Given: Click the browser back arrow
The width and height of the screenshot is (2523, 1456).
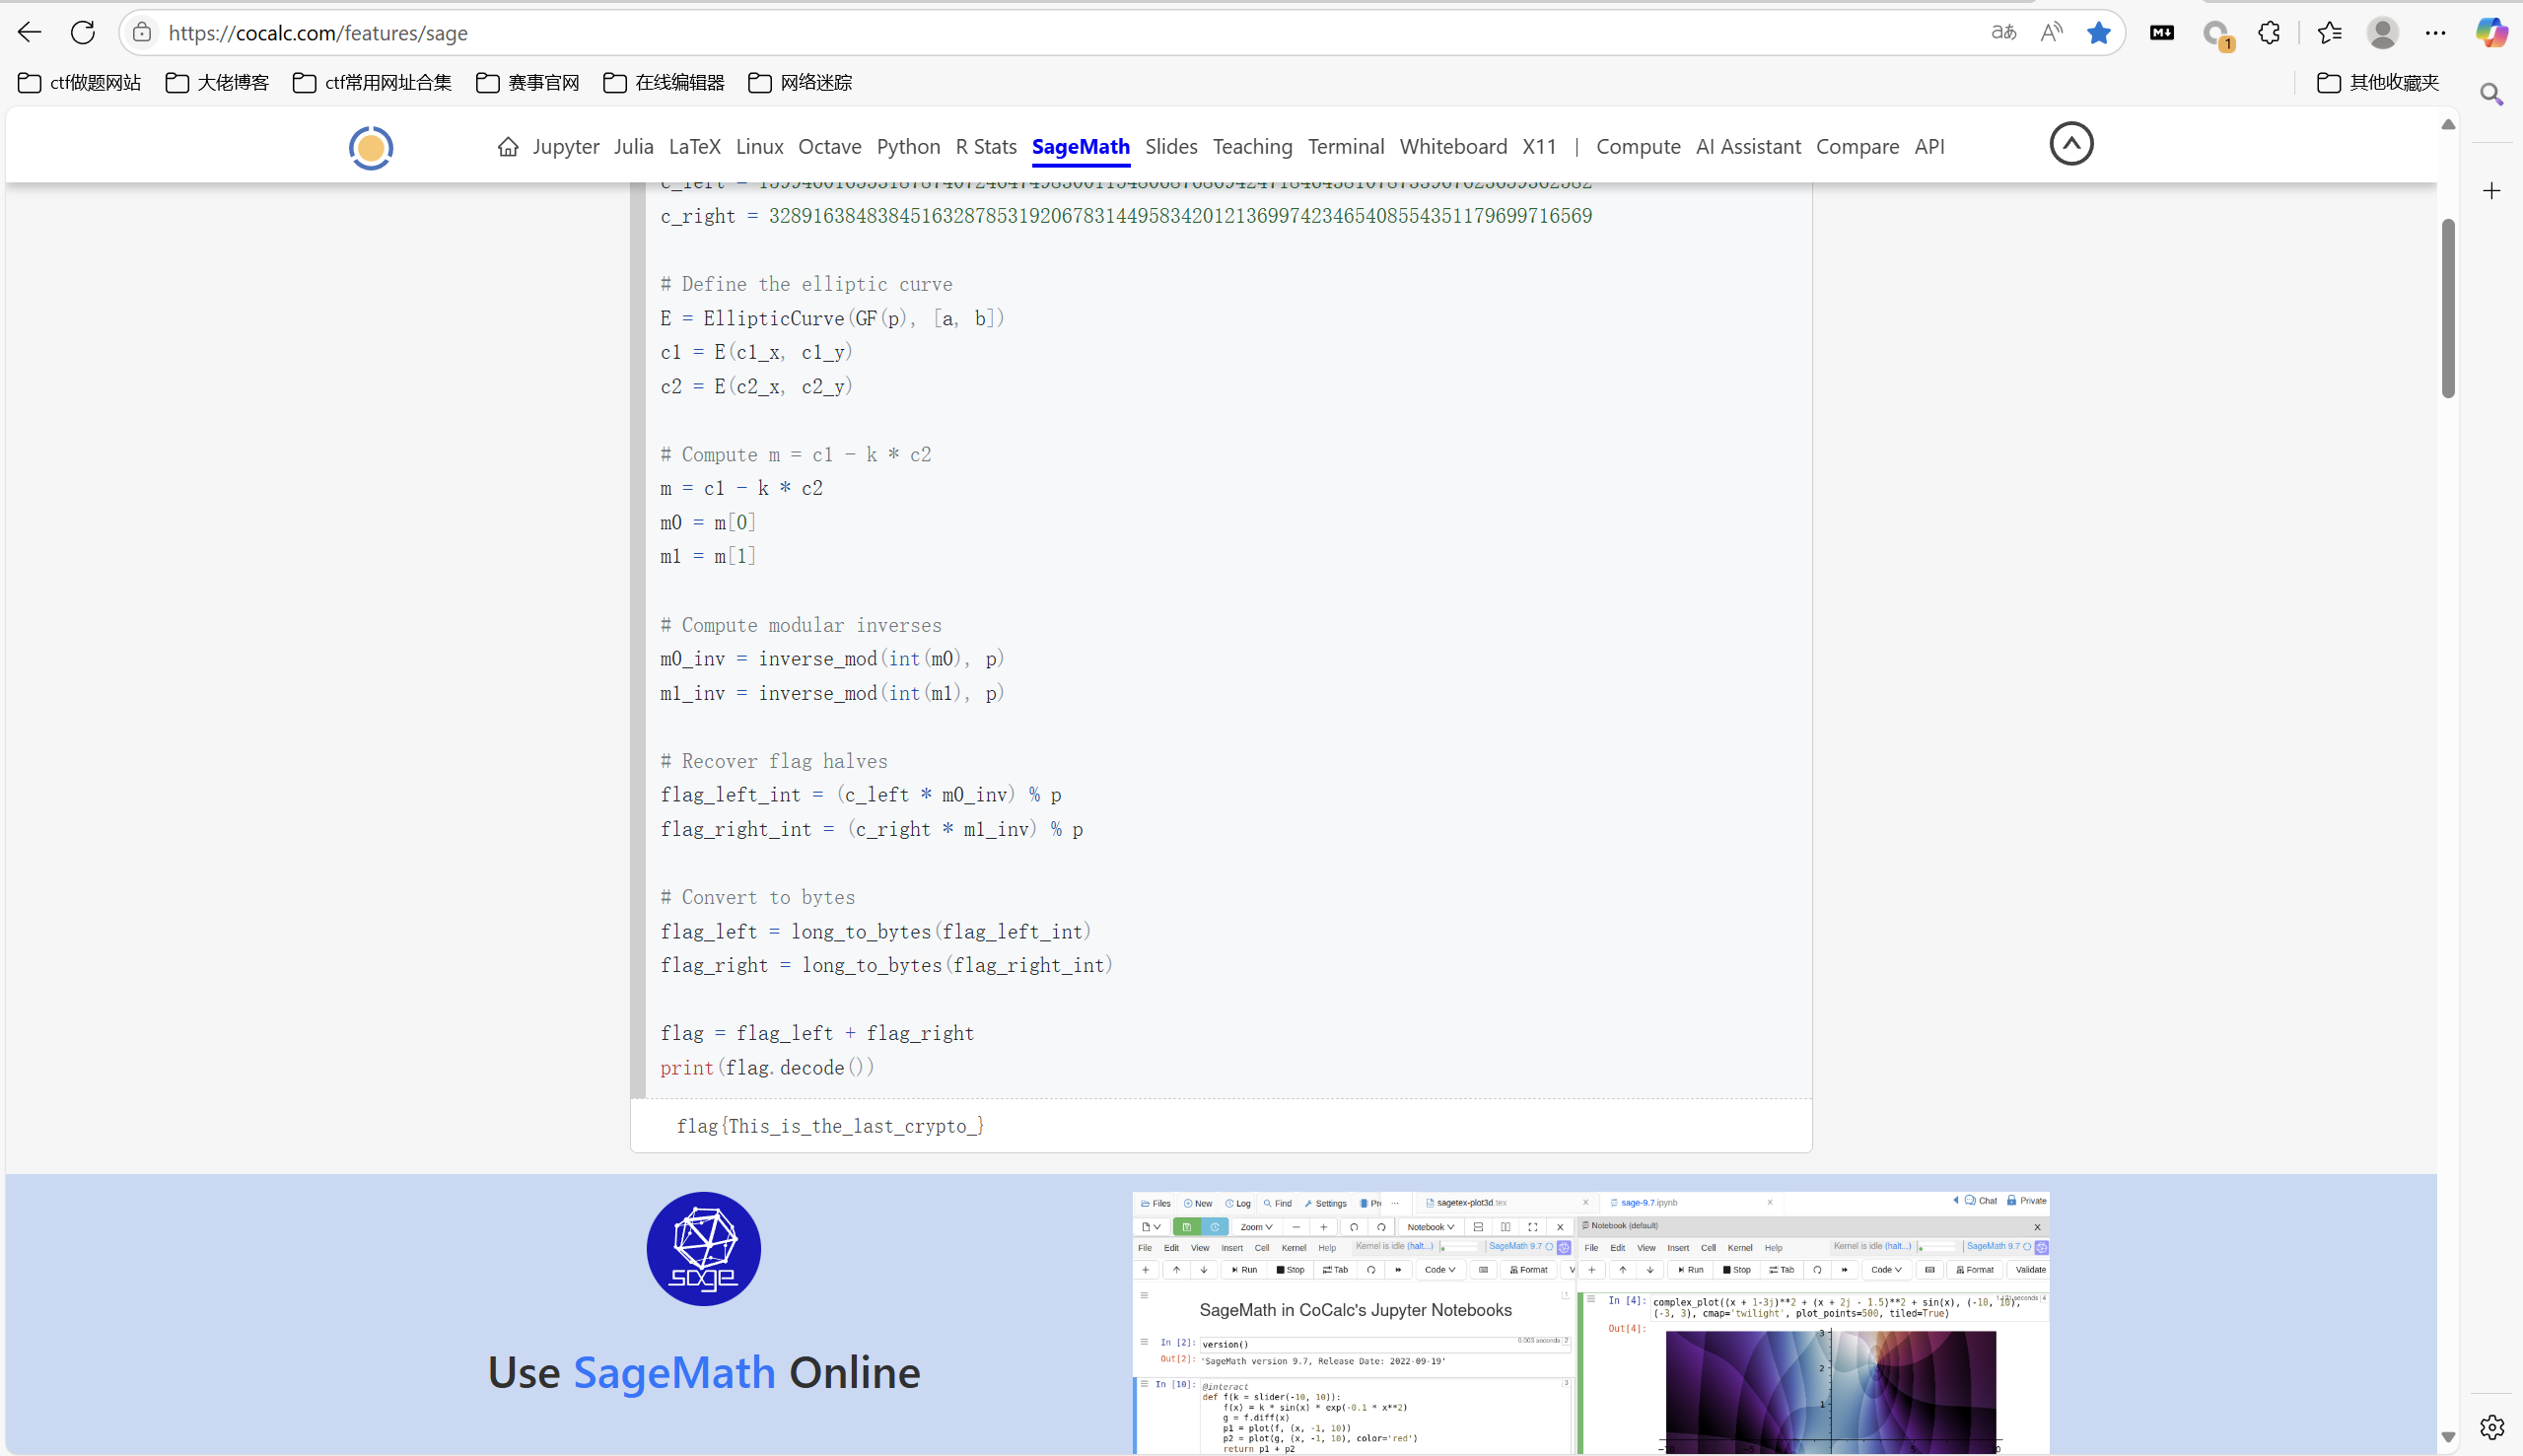Looking at the screenshot, I should pos(30,32).
